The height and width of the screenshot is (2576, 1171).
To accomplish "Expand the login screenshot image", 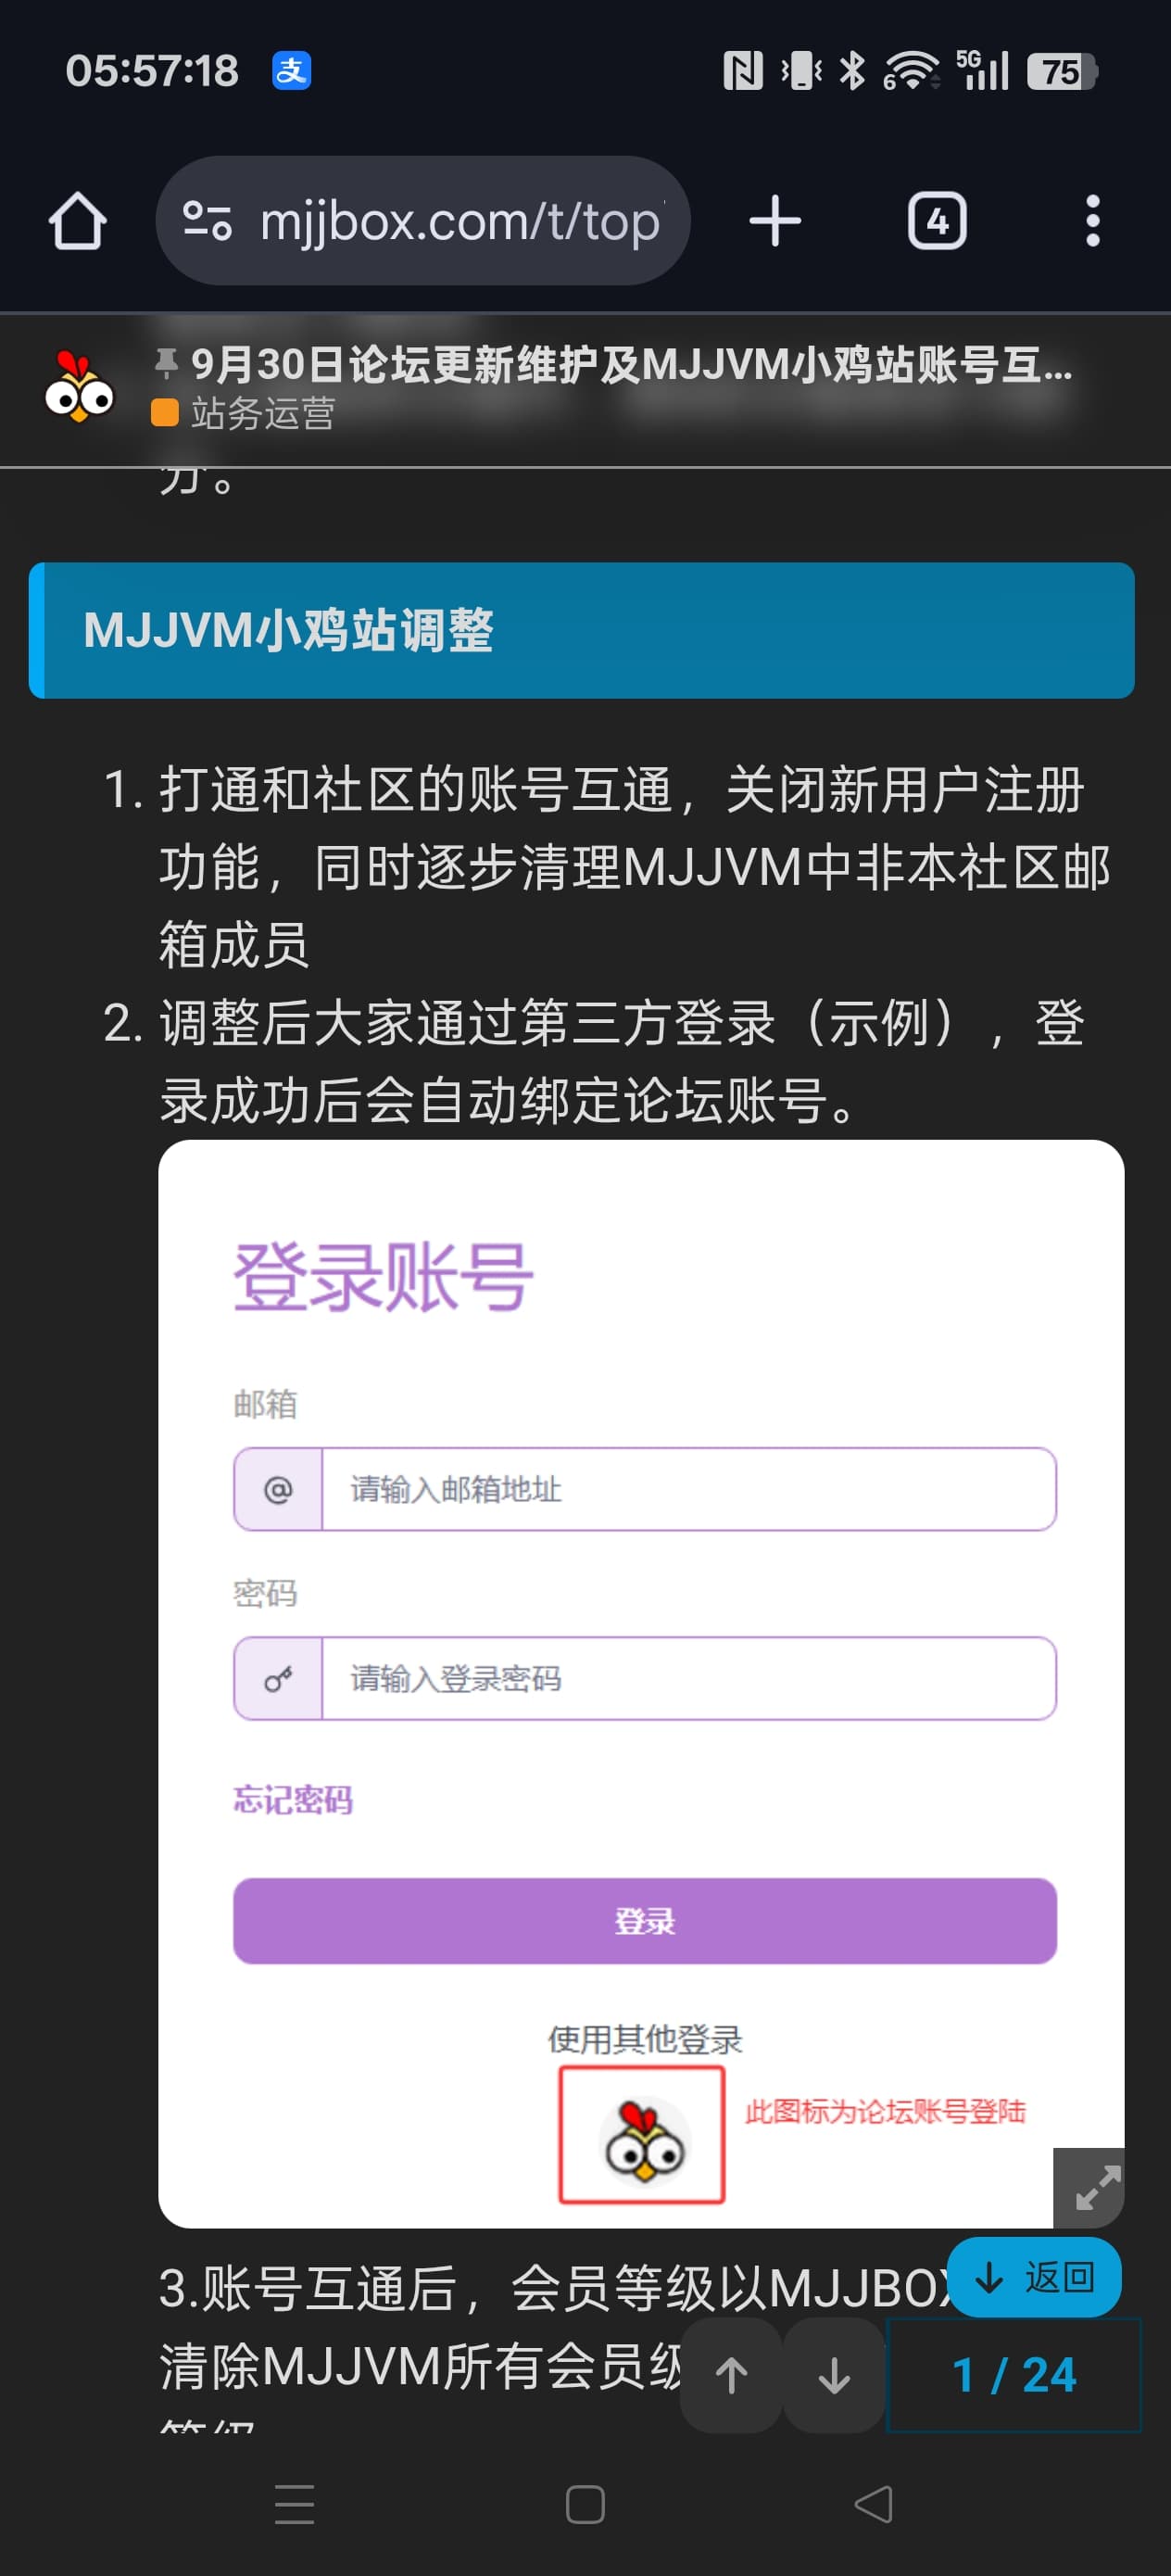I will pyautogui.click(x=1096, y=2187).
